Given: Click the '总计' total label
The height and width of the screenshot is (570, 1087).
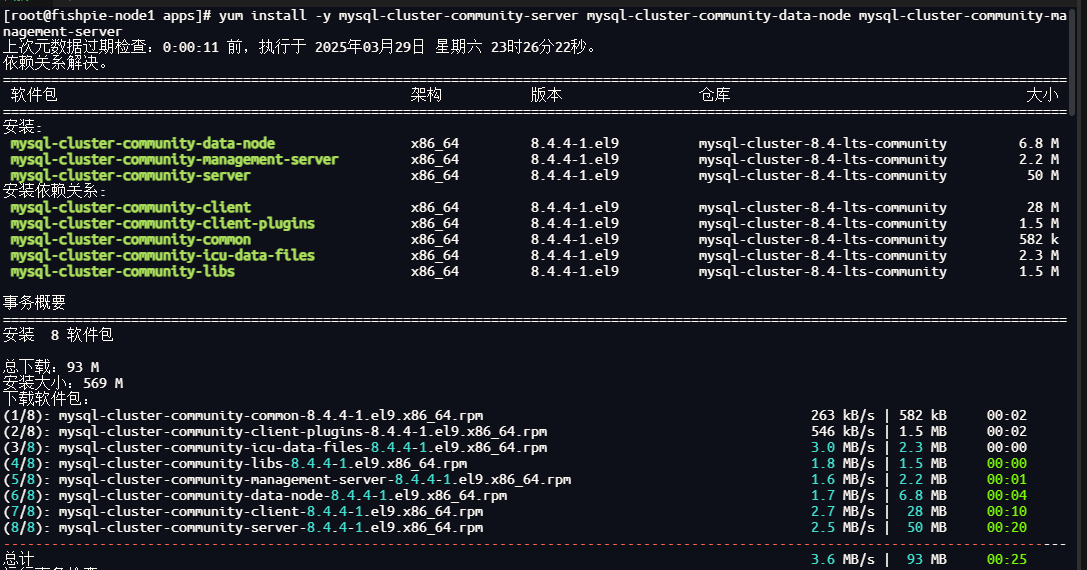Looking at the screenshot, I should point(19,559).
